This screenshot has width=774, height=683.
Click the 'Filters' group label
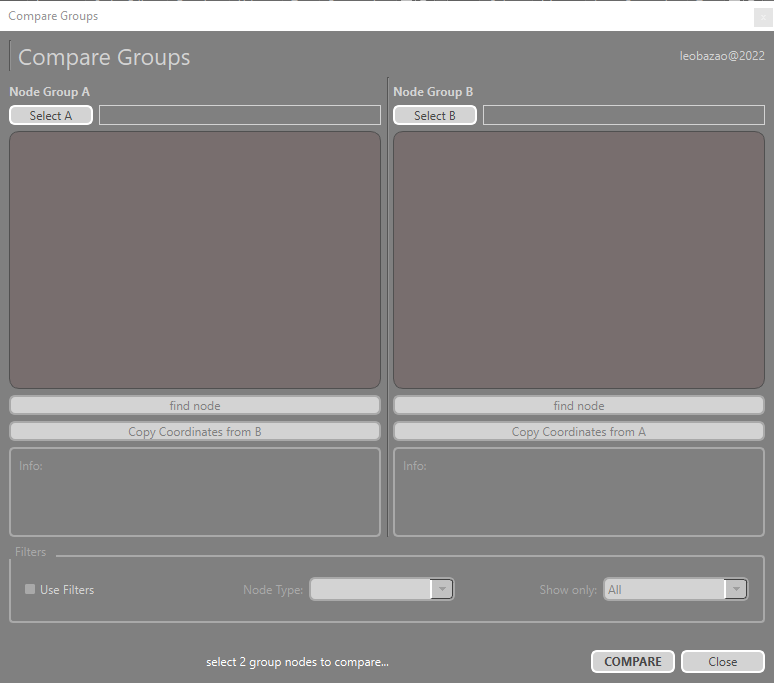(31, 552)
